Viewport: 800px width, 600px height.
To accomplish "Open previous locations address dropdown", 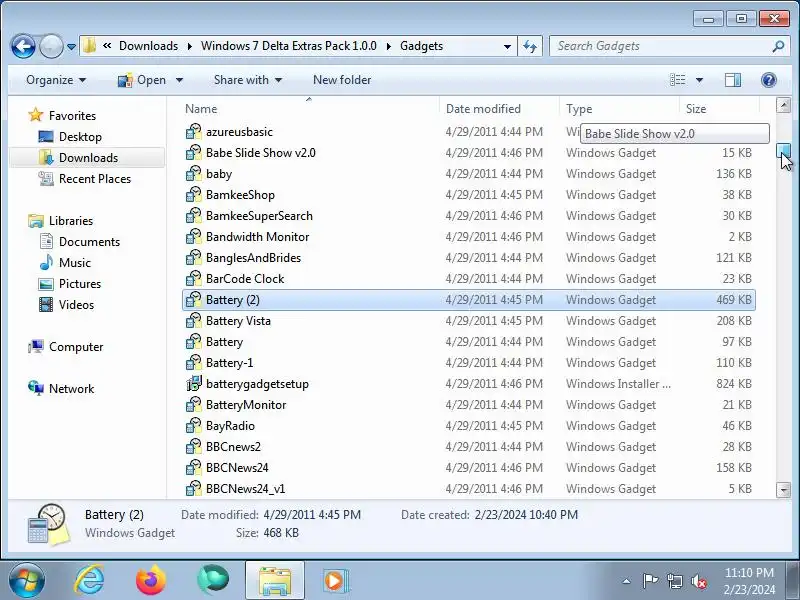I will tap(507, 46).
